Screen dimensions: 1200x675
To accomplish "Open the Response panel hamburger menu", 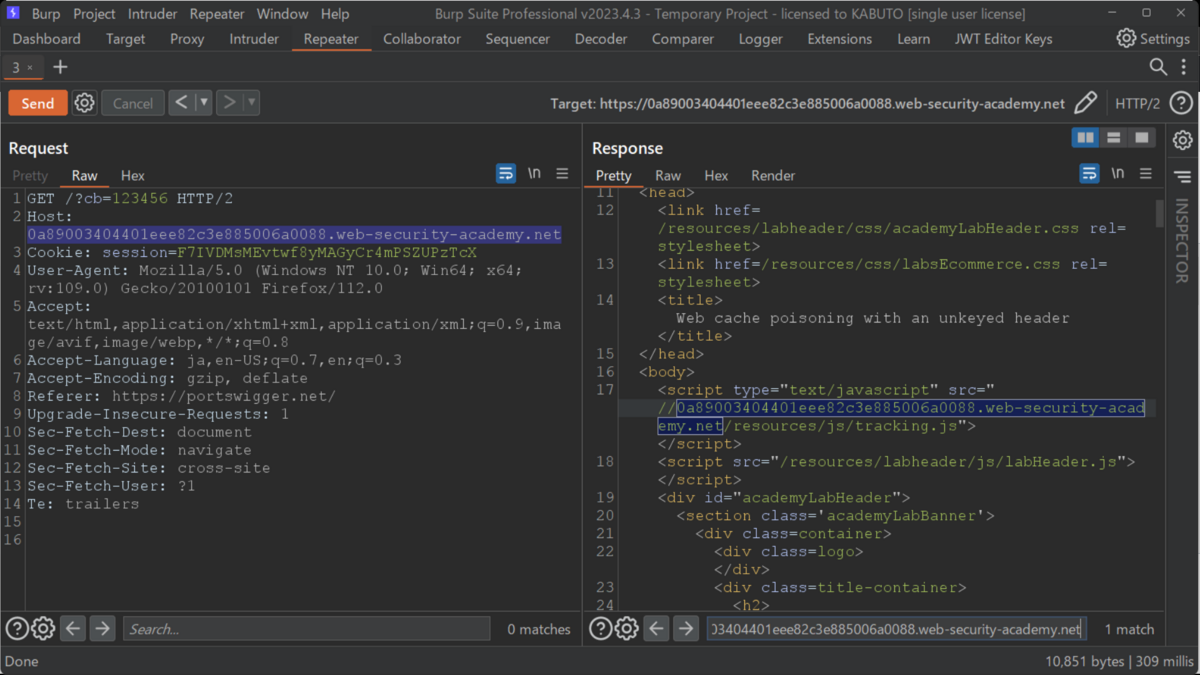I will point(1146,174).
